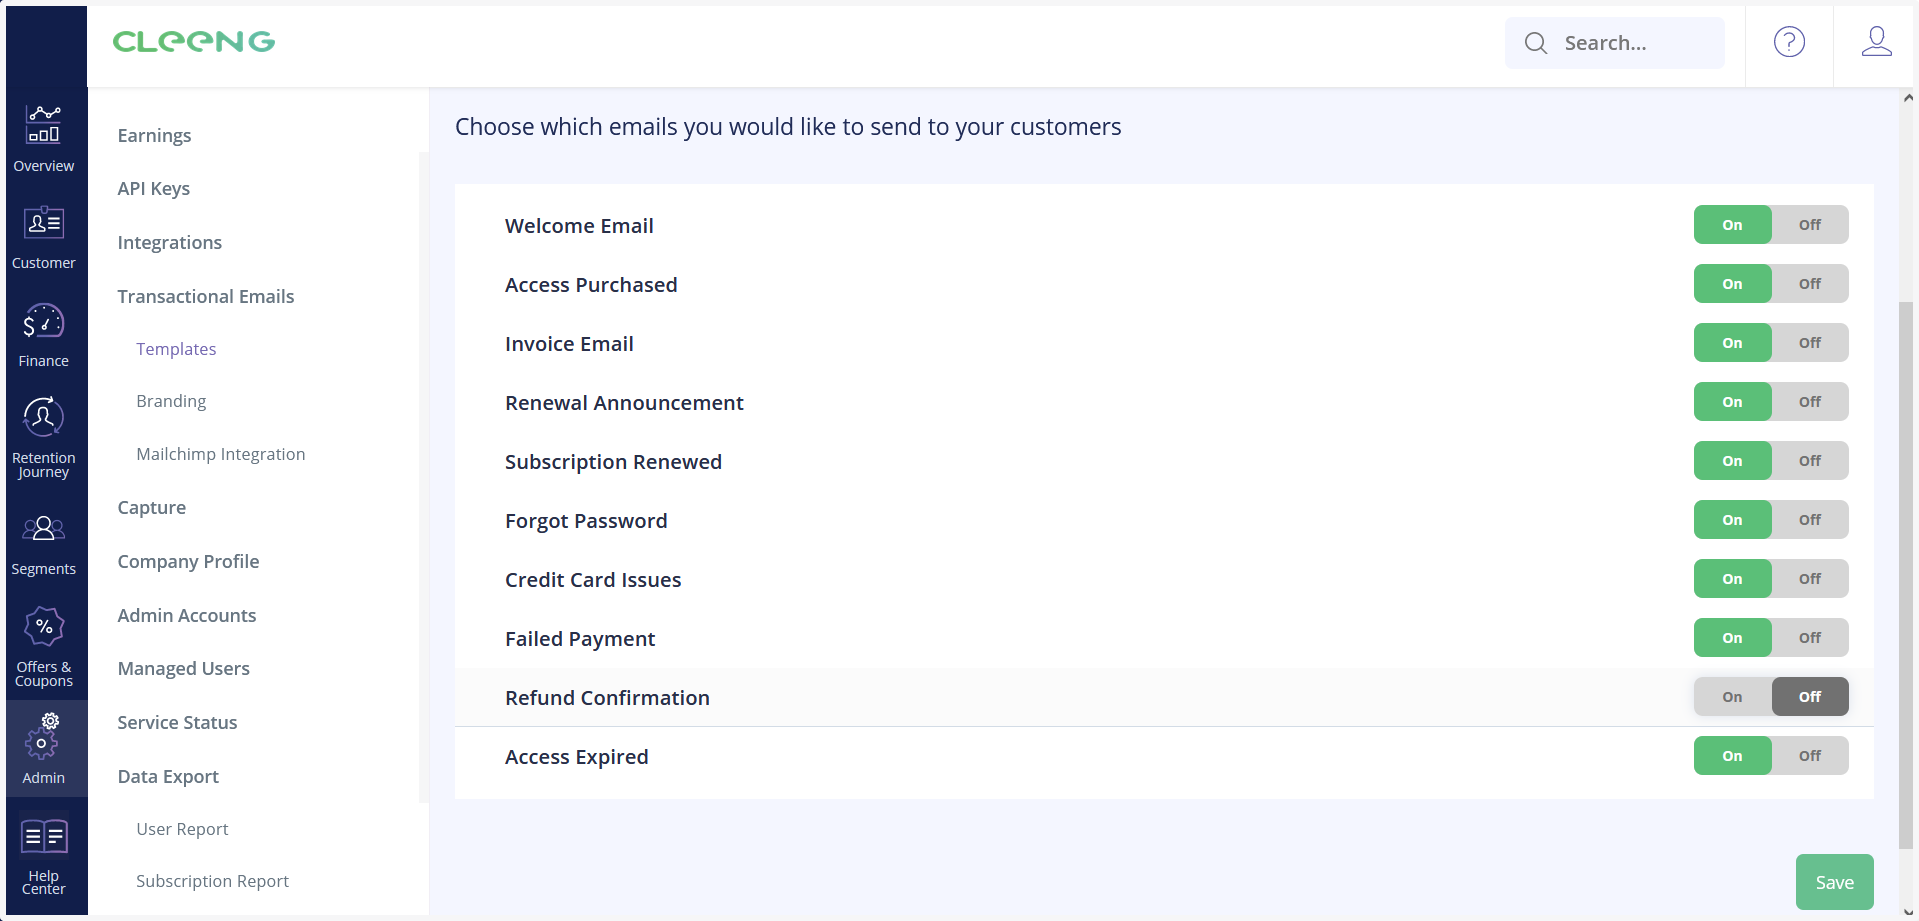Click the admin menu scrollbar
This screenshot has width=1919, height=921.
coord(423,477)
